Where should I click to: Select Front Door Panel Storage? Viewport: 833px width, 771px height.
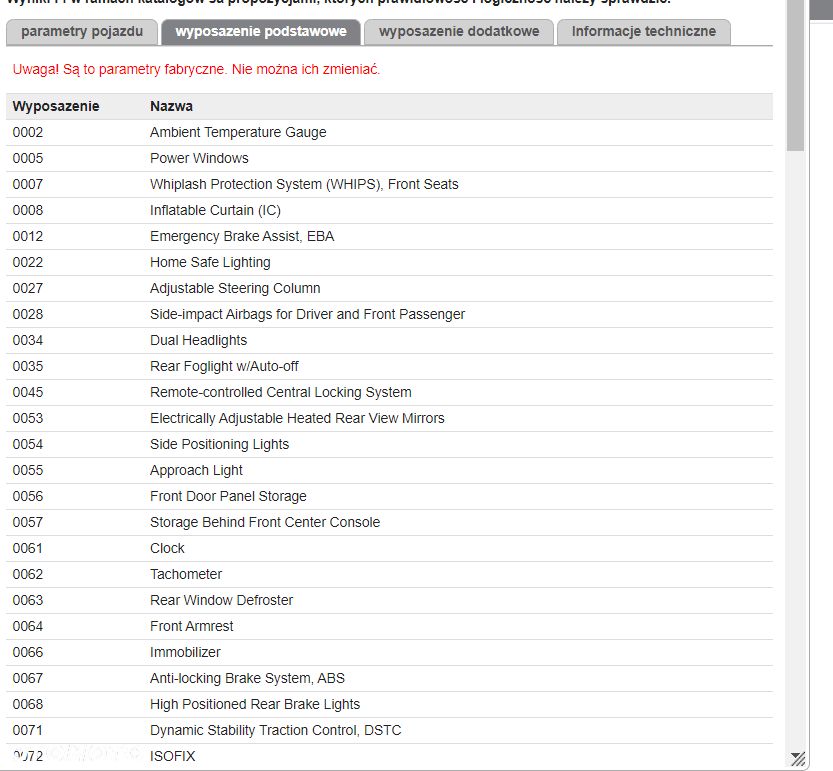(x=228, y=497)
